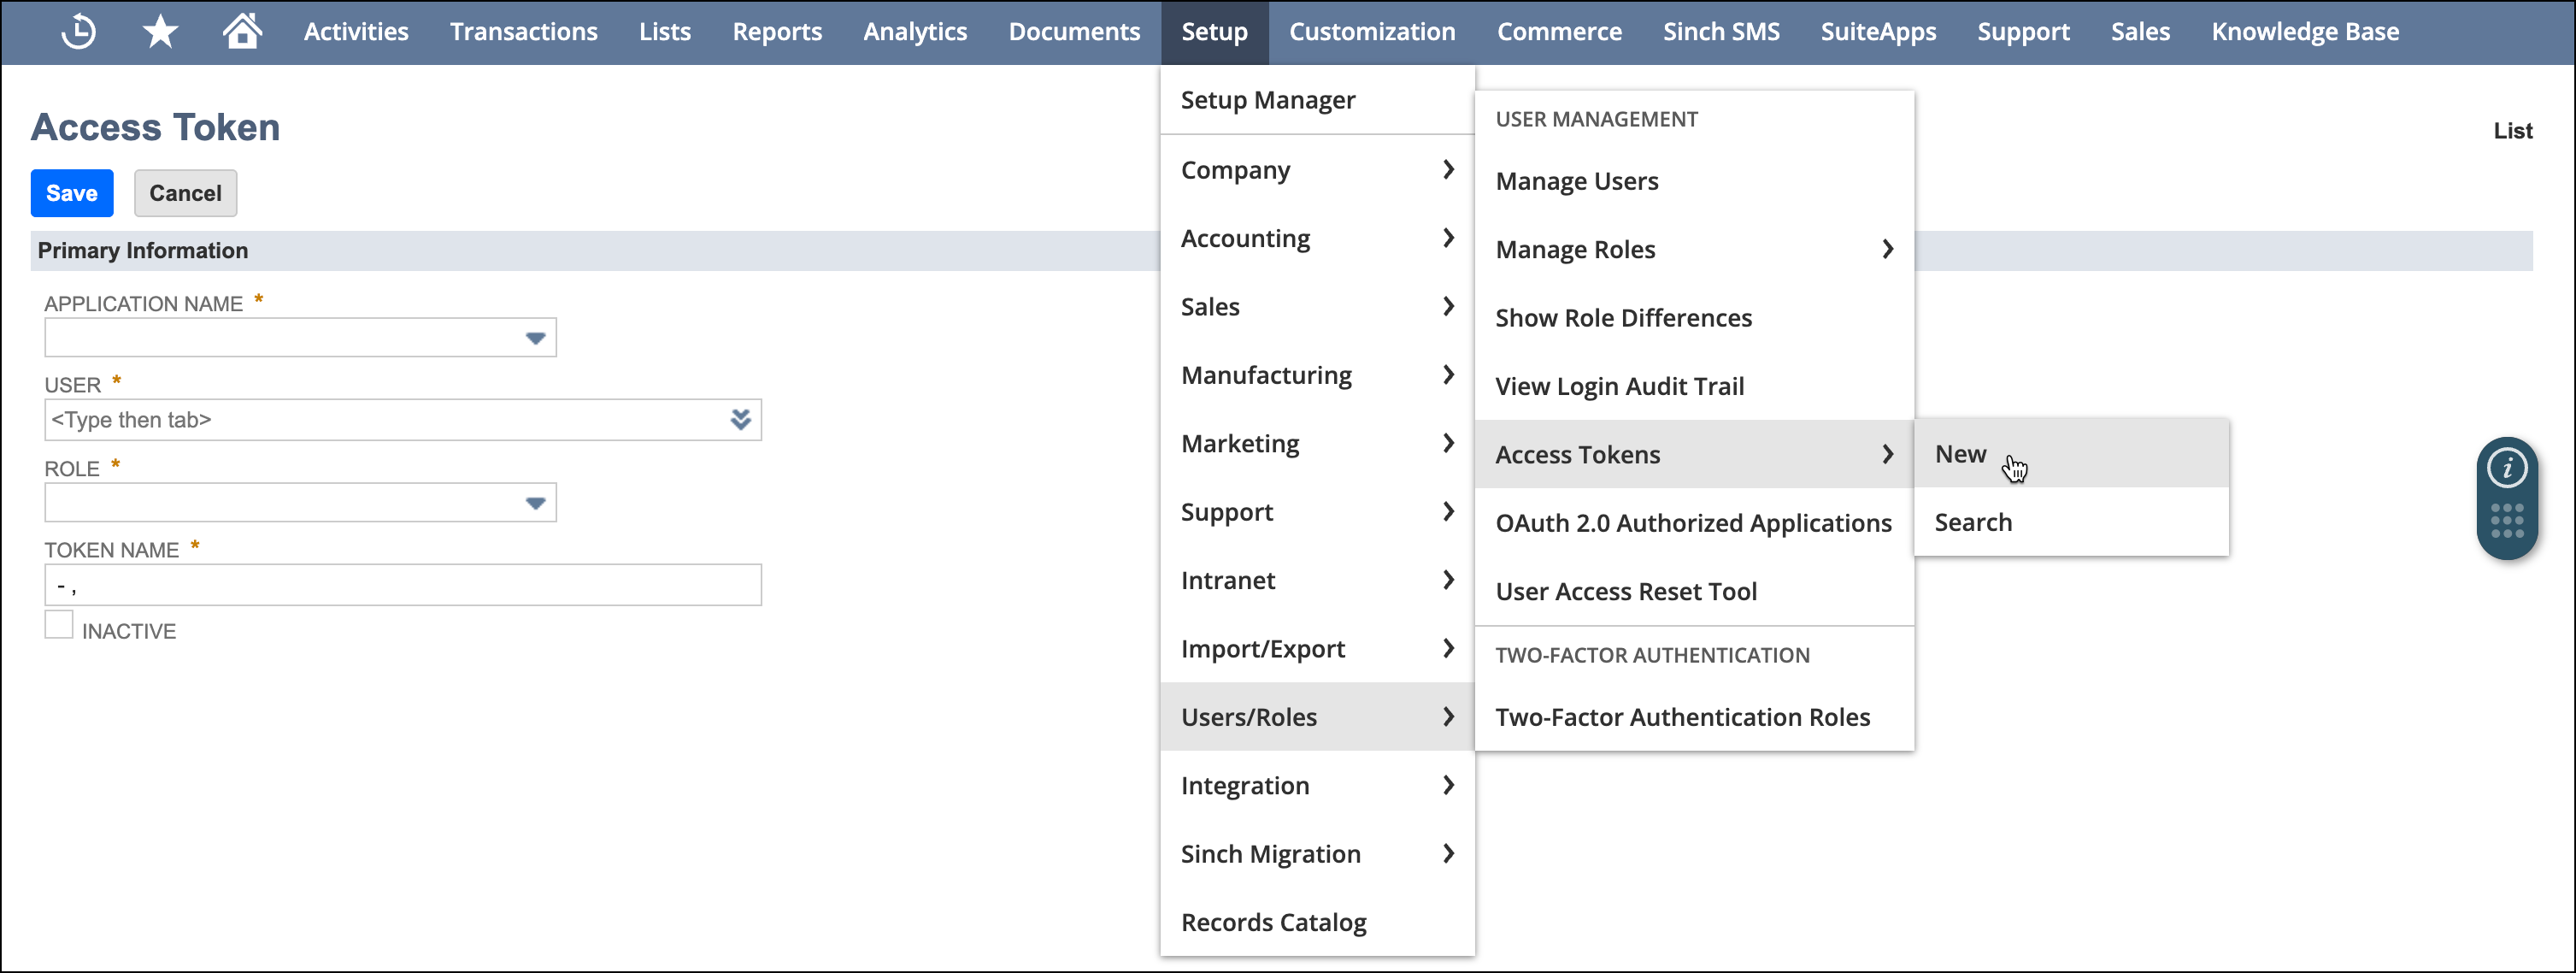Click into the Token Name field
The image size is (2576, 973).
coord(402,585)
